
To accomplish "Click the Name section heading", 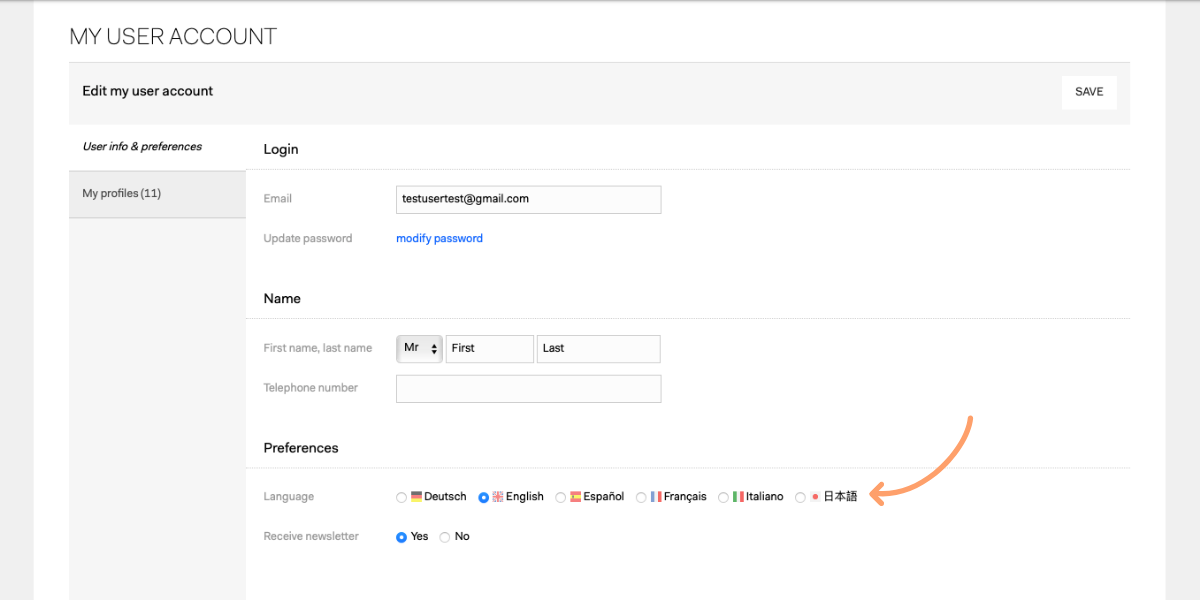I will point(282,299).
